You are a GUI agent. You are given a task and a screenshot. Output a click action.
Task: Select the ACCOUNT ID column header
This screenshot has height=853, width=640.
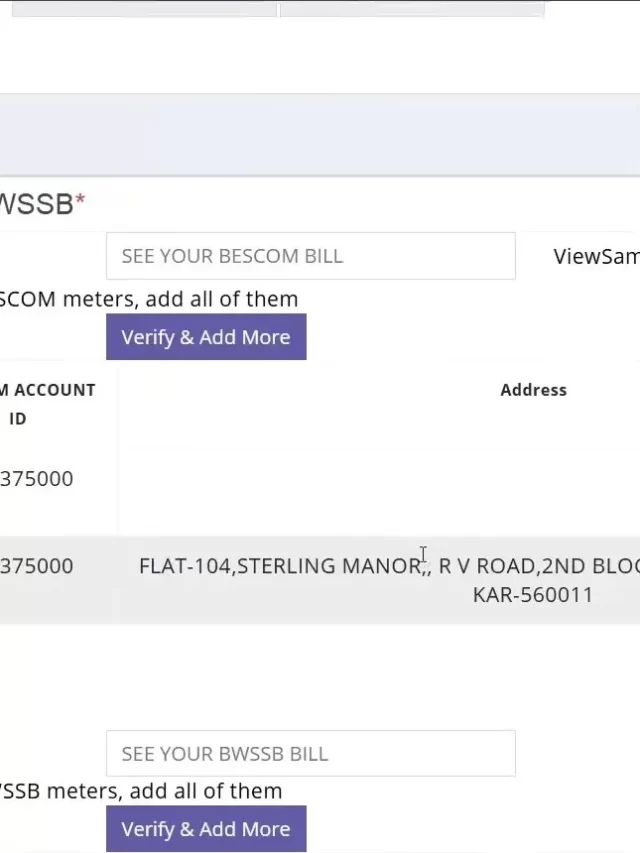[48, 404]
